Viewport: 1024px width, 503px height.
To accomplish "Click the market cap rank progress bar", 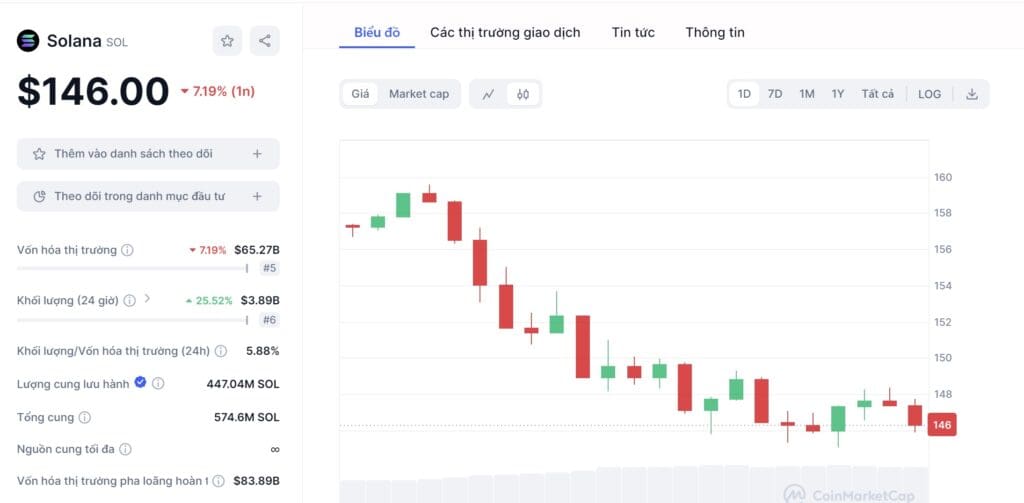I will click(133, 268).
